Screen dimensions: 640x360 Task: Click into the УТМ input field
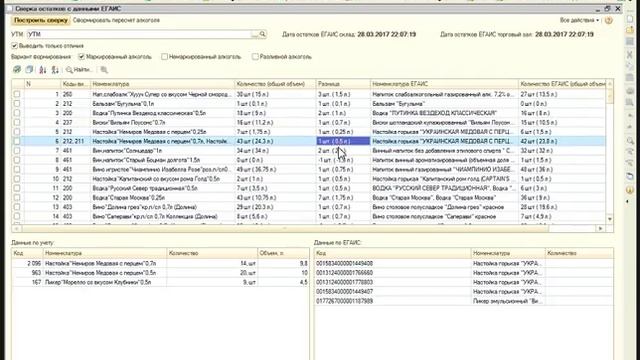pos(139,35)
